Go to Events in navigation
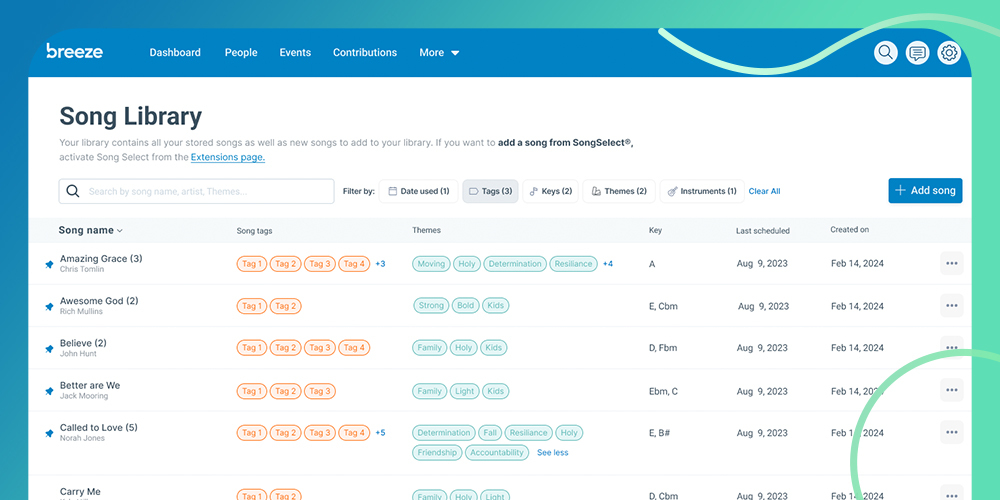Image resolution: width=1000 pixels, height=500 pixels. coord(295,52)
